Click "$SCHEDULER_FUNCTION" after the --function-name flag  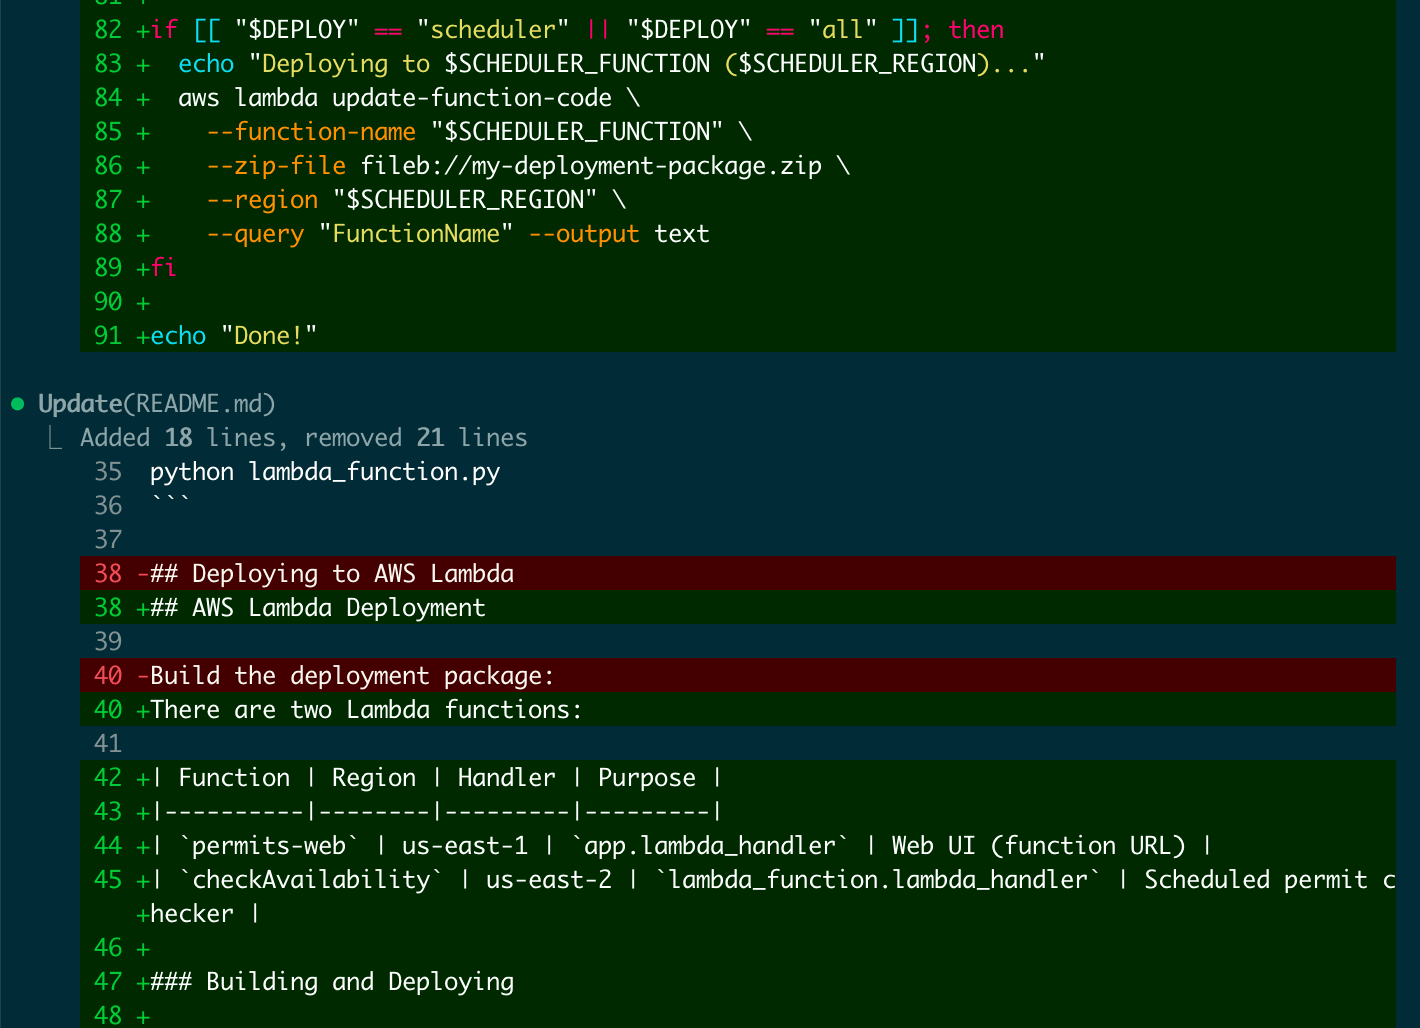[577, 132]
